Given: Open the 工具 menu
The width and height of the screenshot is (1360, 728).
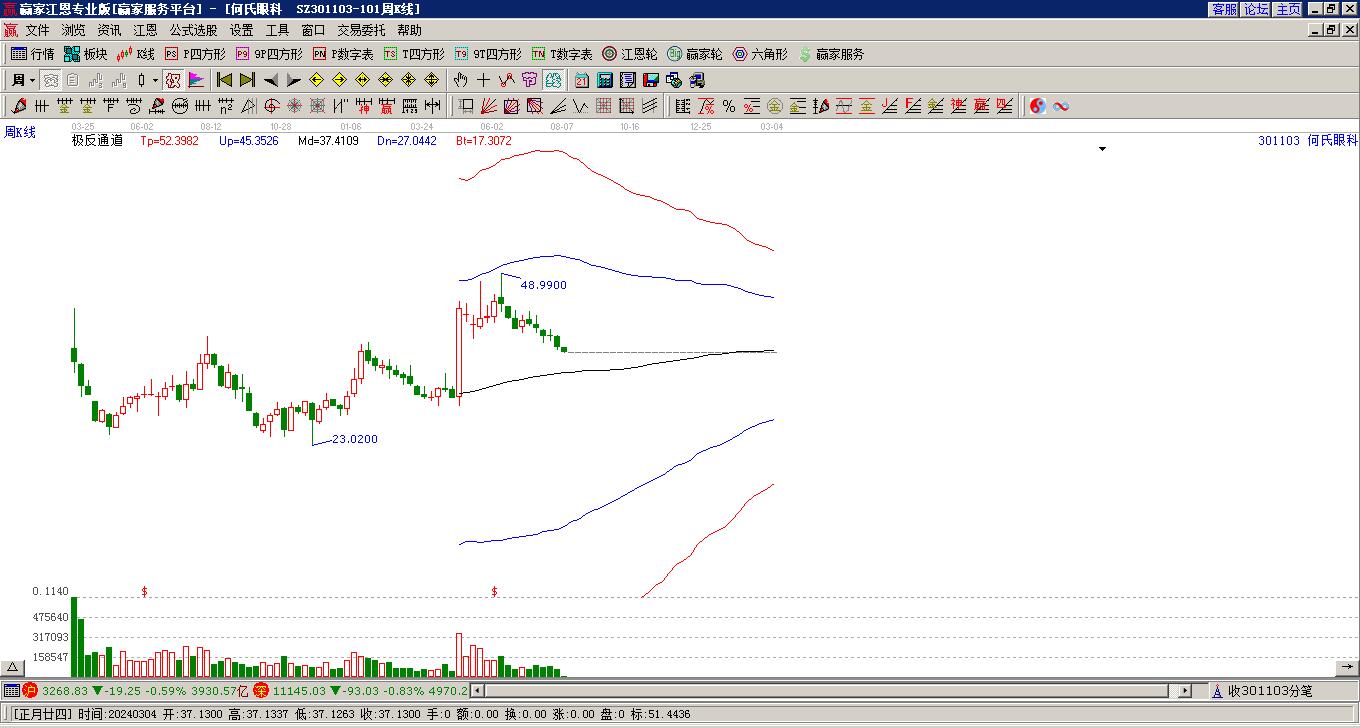Looking at the screenshot, I should (x=277, y=30).
